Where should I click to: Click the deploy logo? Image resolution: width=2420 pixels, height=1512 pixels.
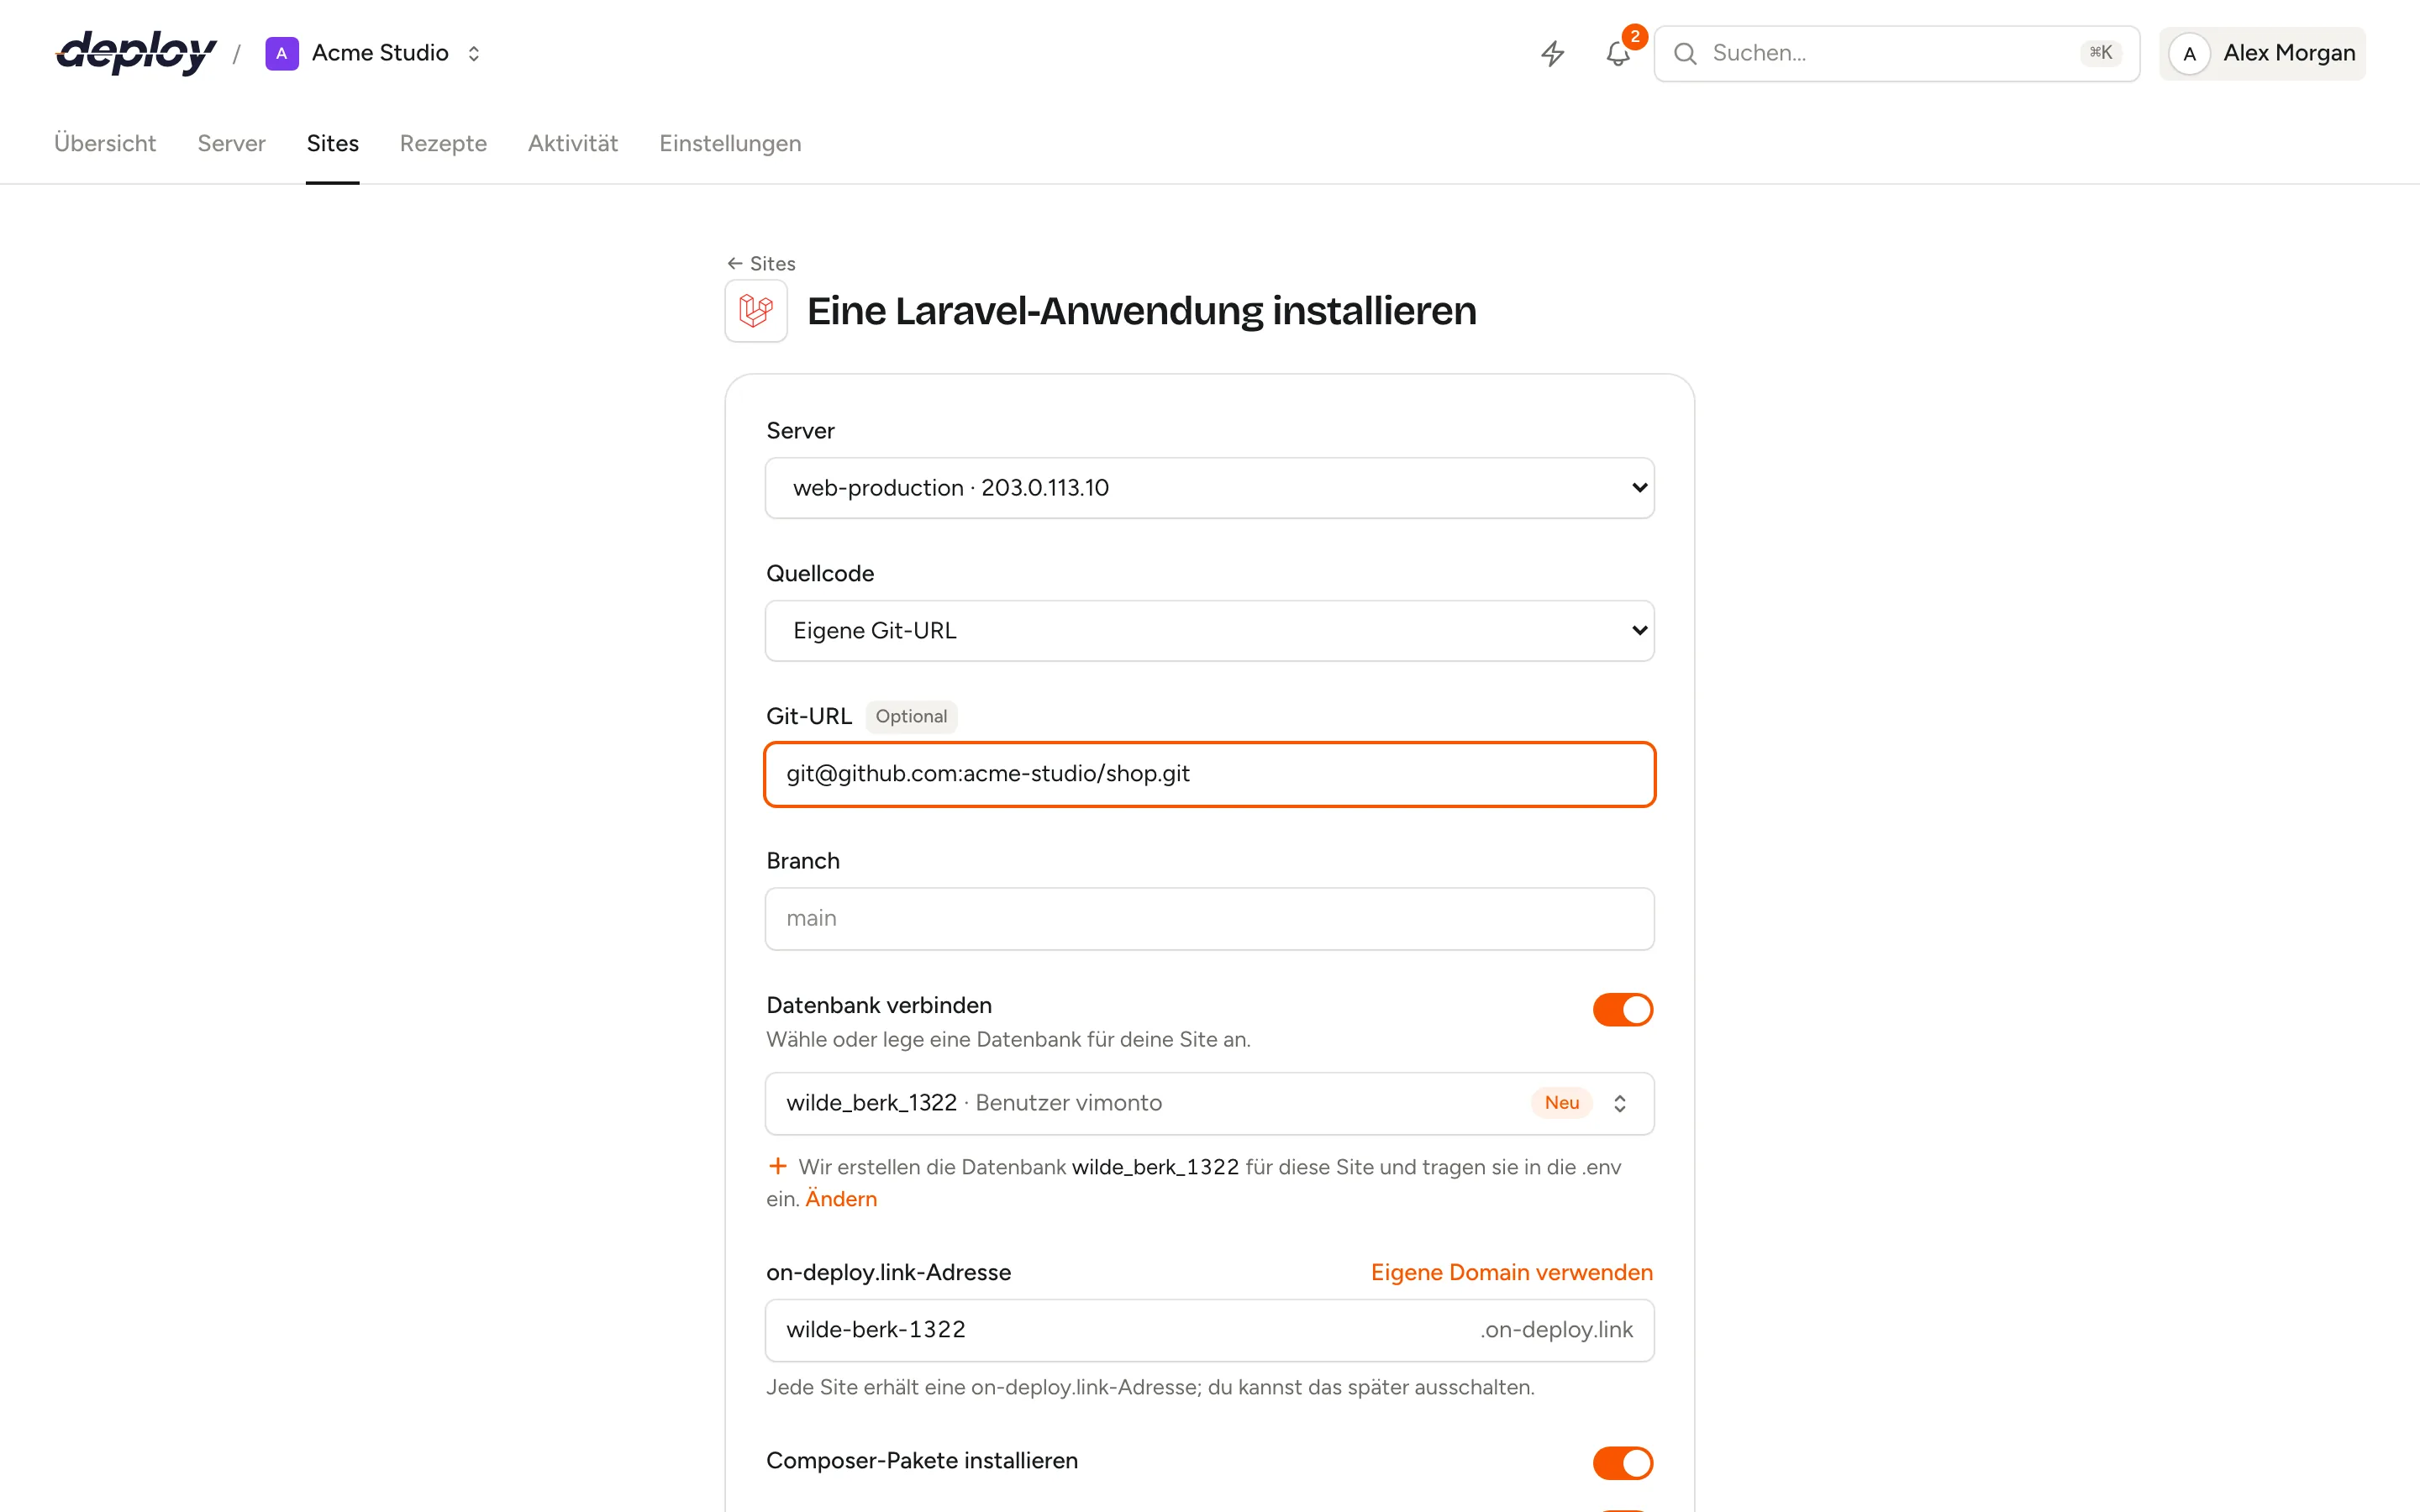point(136,53)
